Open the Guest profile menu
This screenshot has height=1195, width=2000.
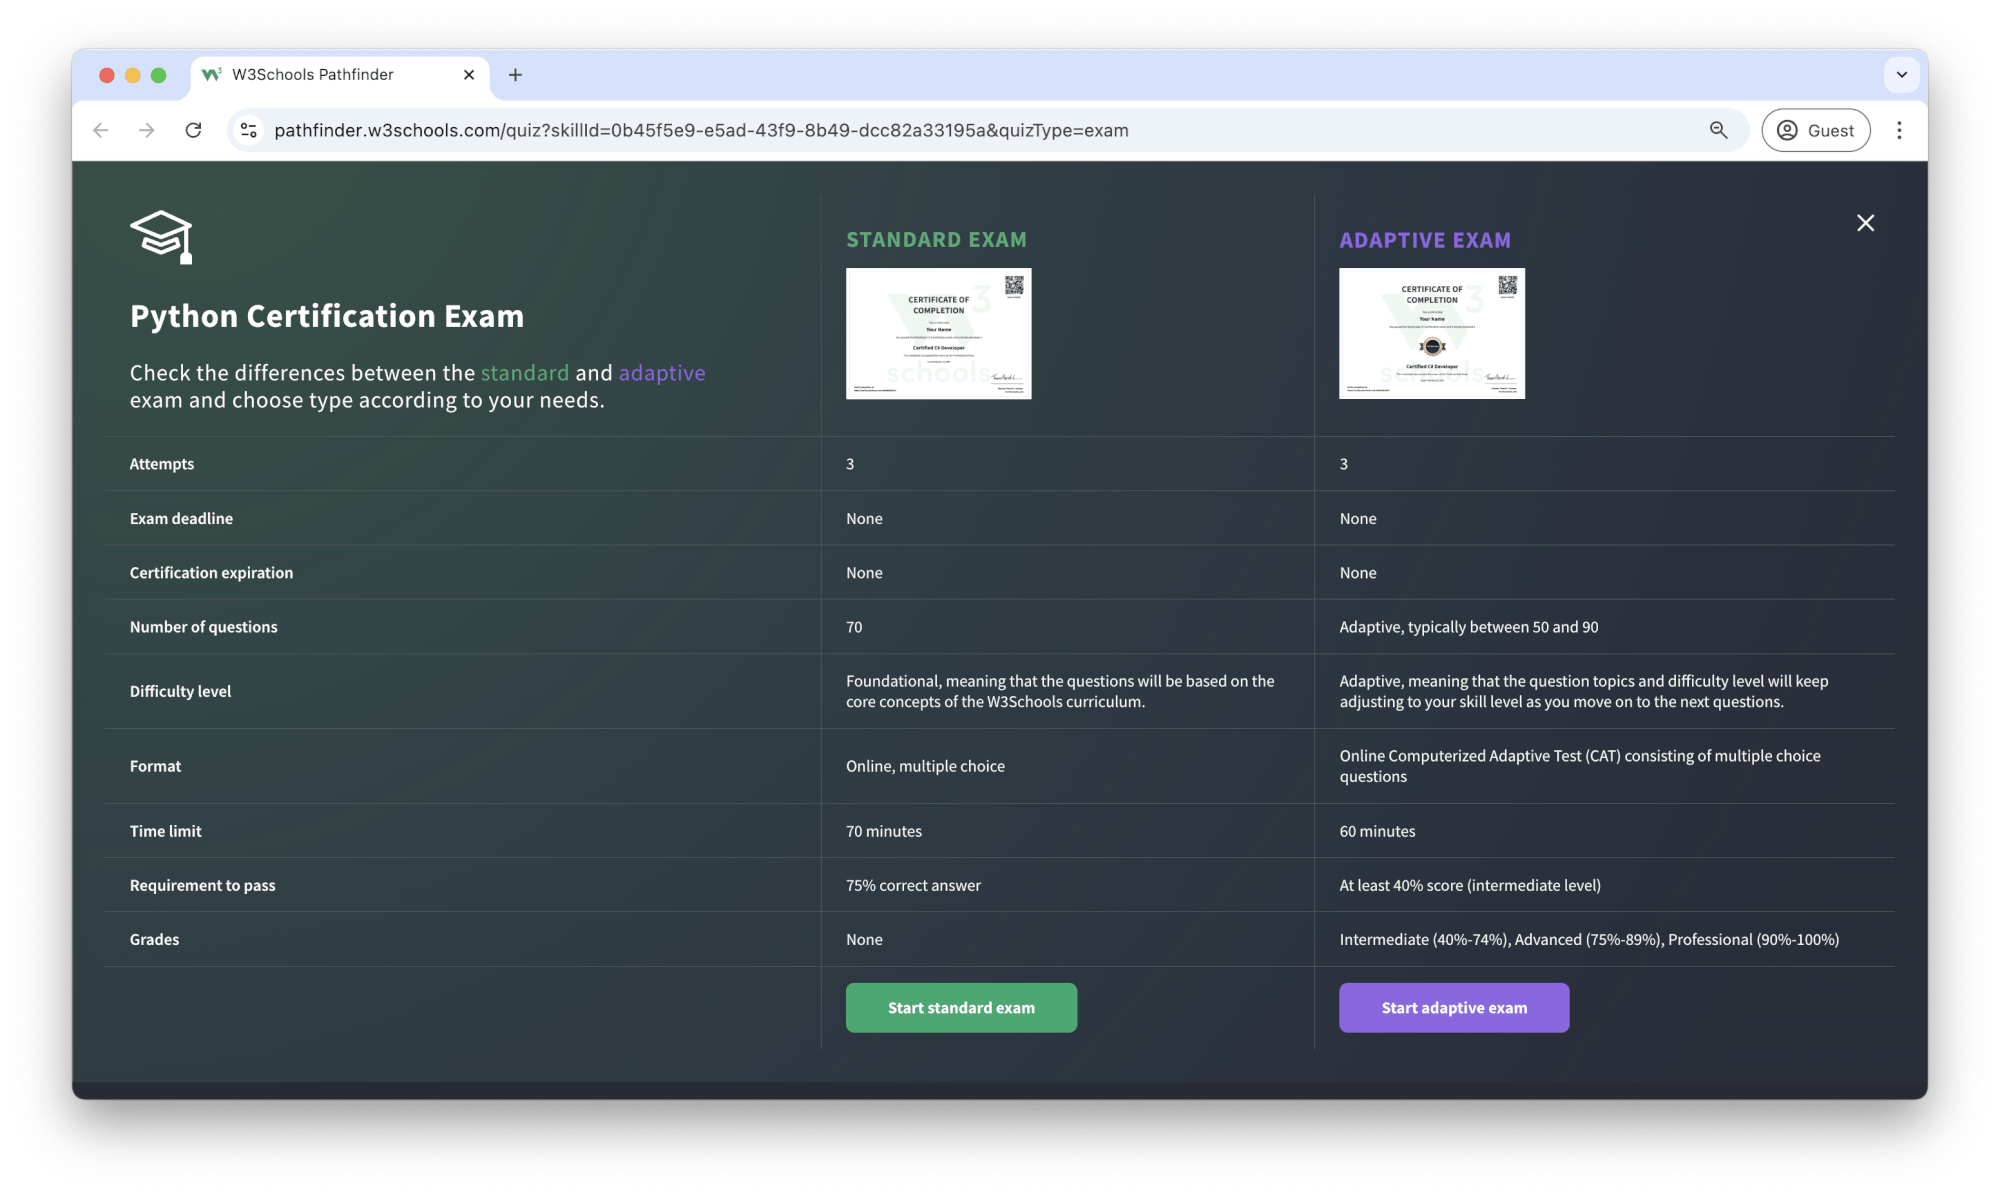1815,130
